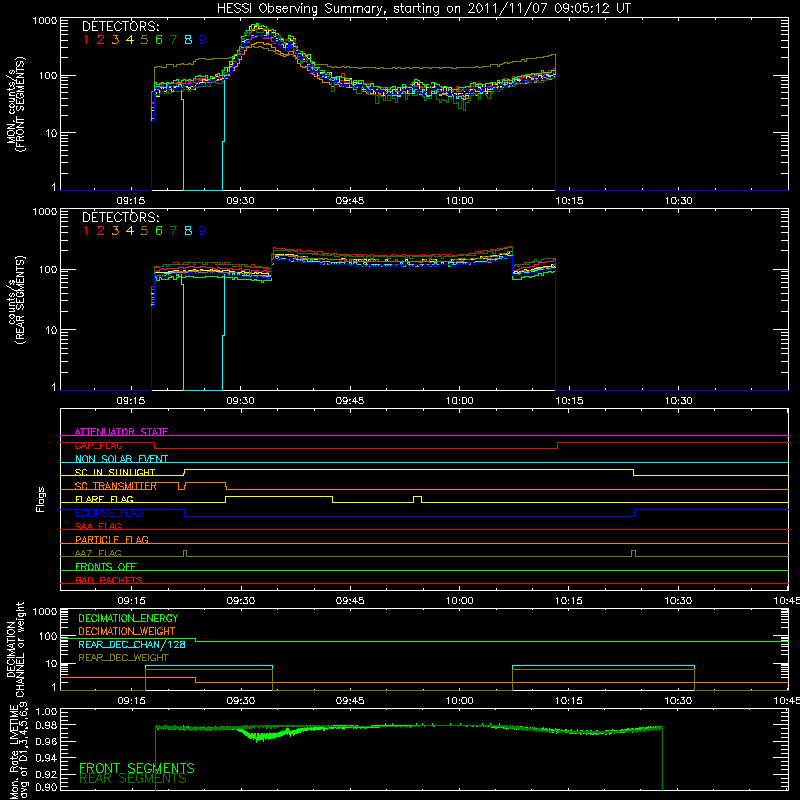The width and height of the screenshot is (800, 800).
Task: Click the DETECTORS: label in front segments plot
Action: coord(120,26)
